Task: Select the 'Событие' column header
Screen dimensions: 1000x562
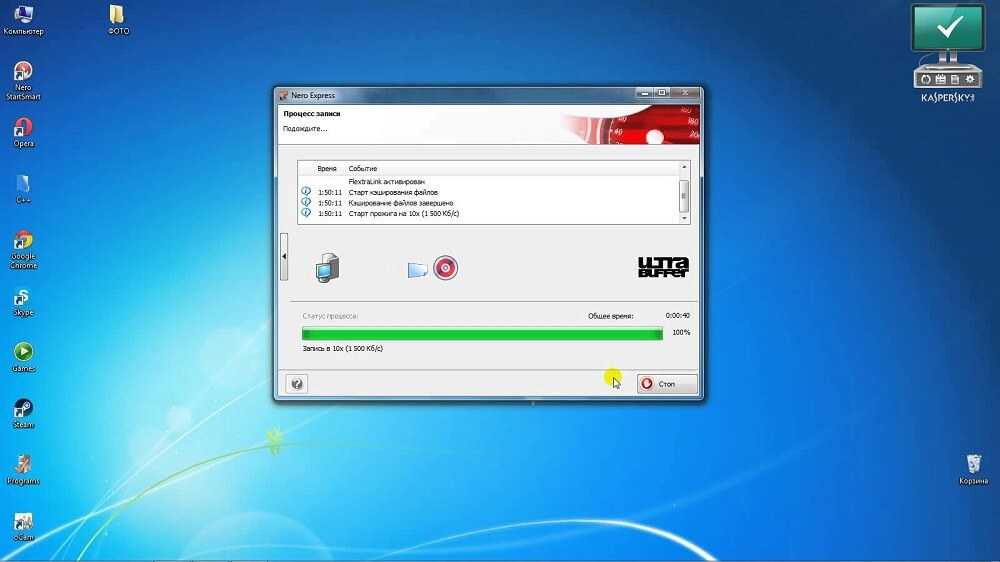Action: point(362,168)
